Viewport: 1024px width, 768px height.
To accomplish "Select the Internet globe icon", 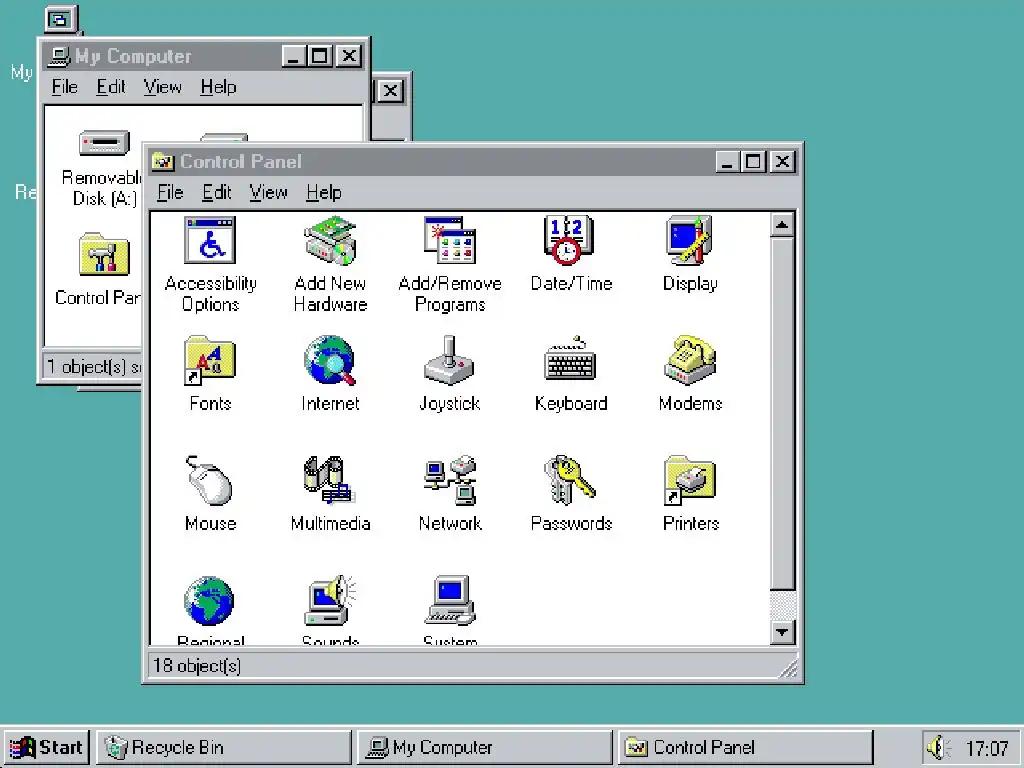I will 330,360.
